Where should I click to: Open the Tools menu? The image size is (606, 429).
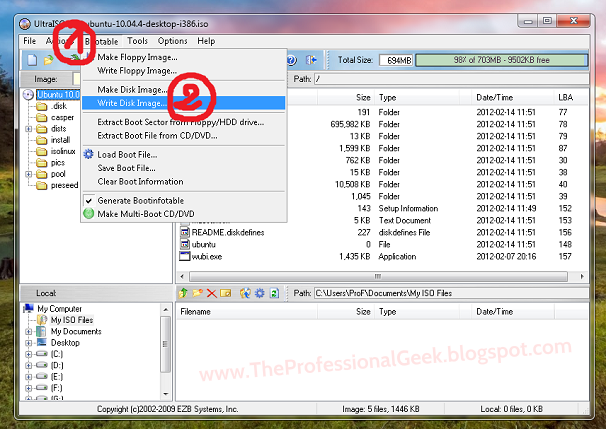pos(138,41)
